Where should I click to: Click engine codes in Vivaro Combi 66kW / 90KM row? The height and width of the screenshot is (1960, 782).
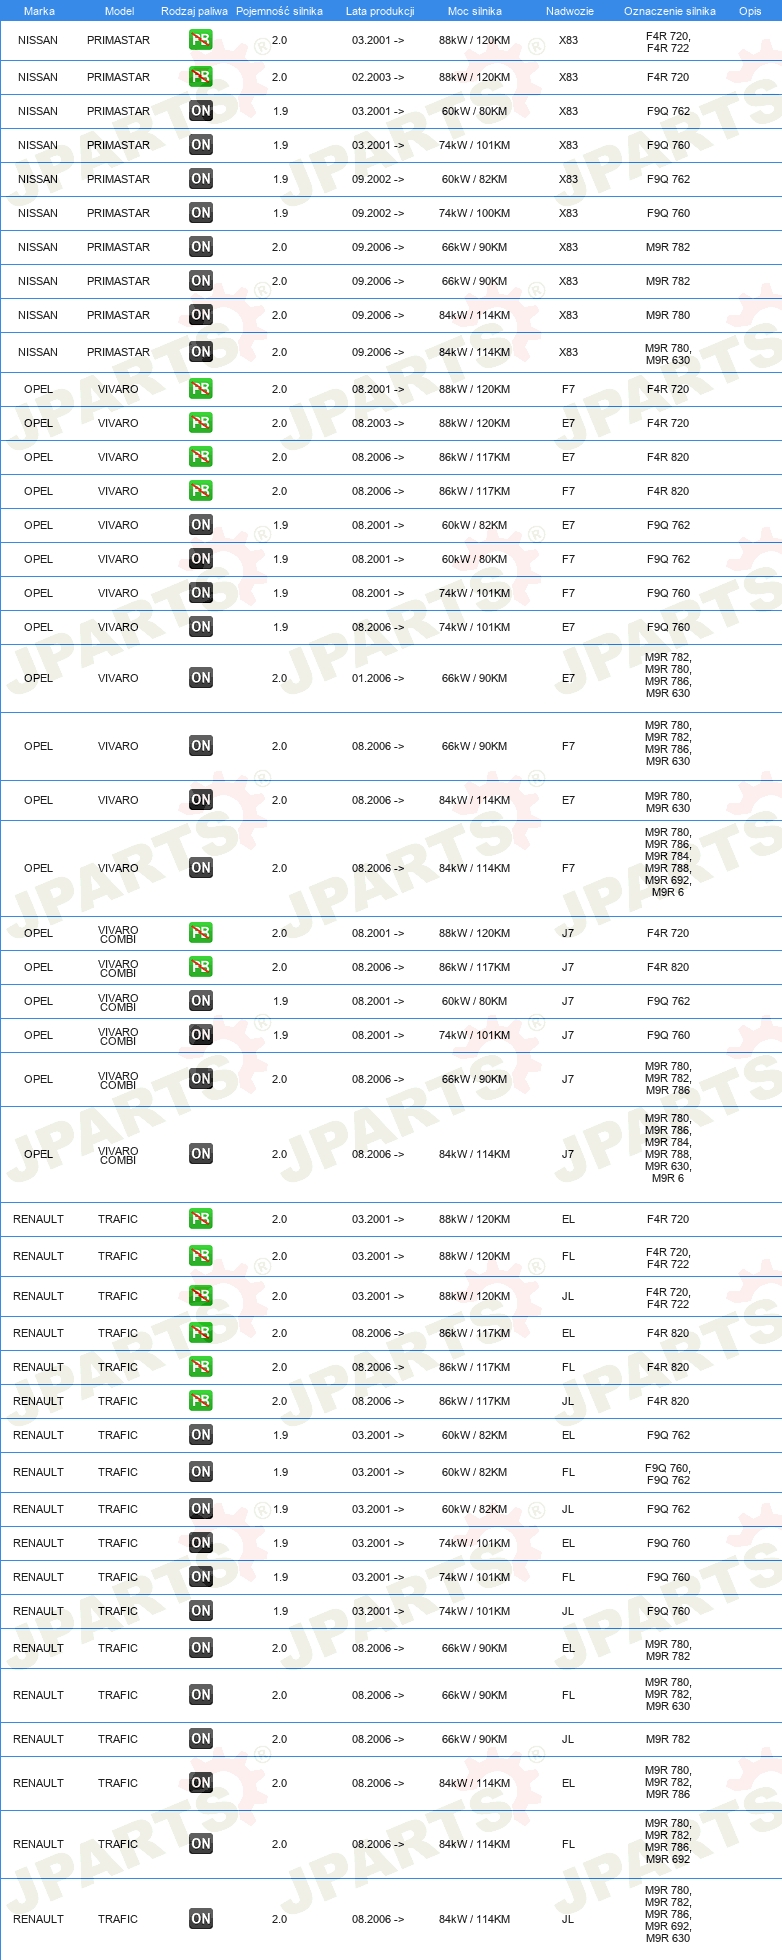(x=668, y=1078)
